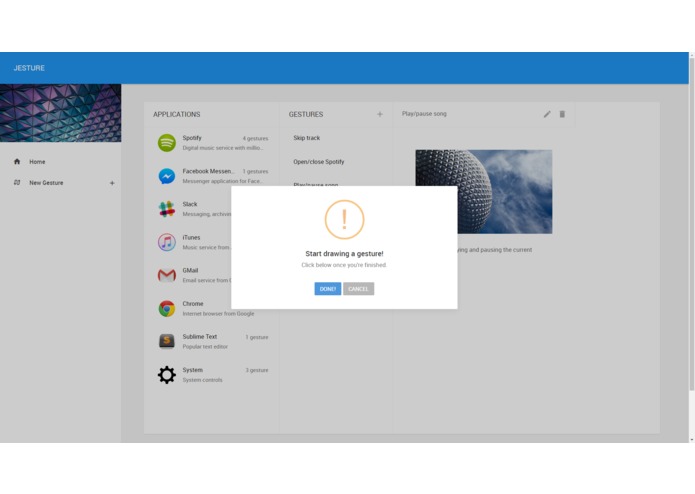This screenshot has height=494, width=695.
Task: Open the Skip track gesture
Action: click(307, 138)
